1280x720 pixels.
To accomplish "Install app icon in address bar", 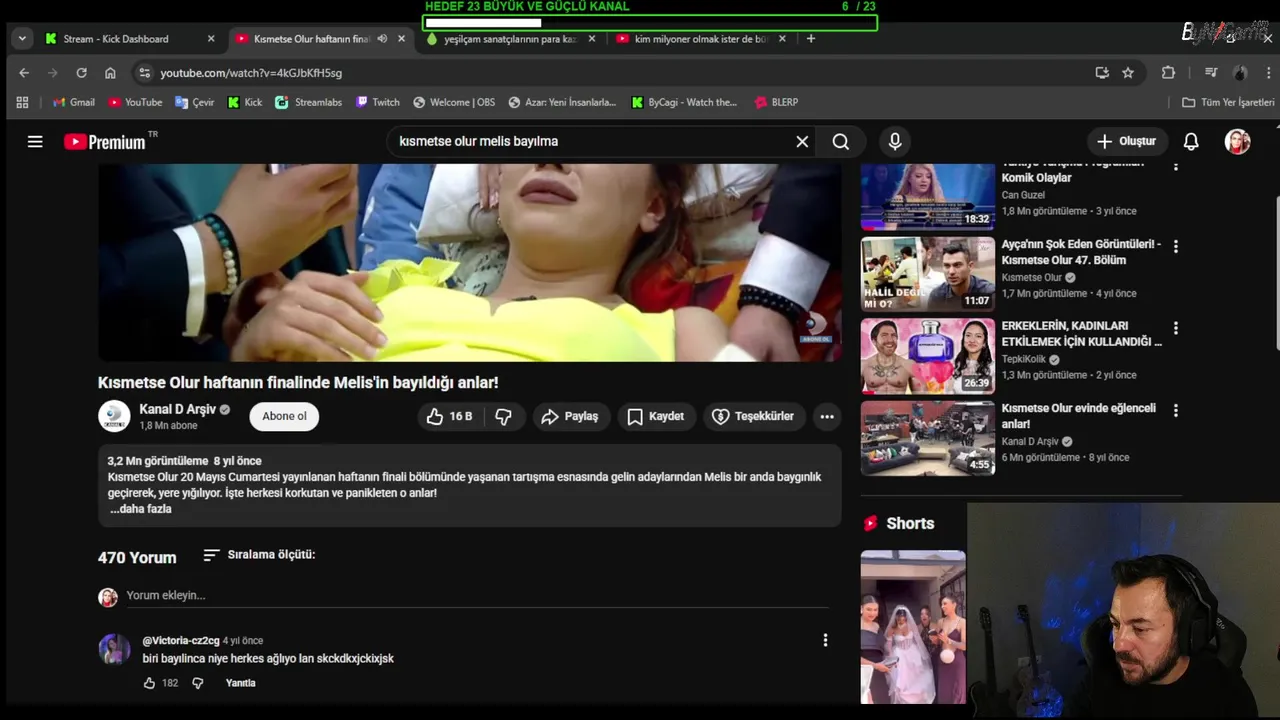I will point(1102,73).
